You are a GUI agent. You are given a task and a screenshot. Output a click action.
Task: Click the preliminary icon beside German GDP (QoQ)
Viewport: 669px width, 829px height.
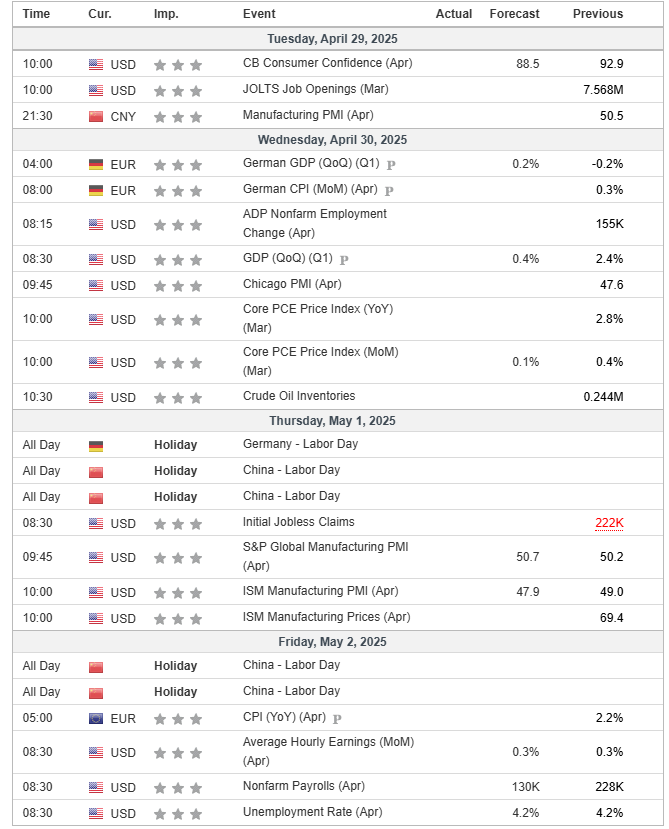click(391, 165)
